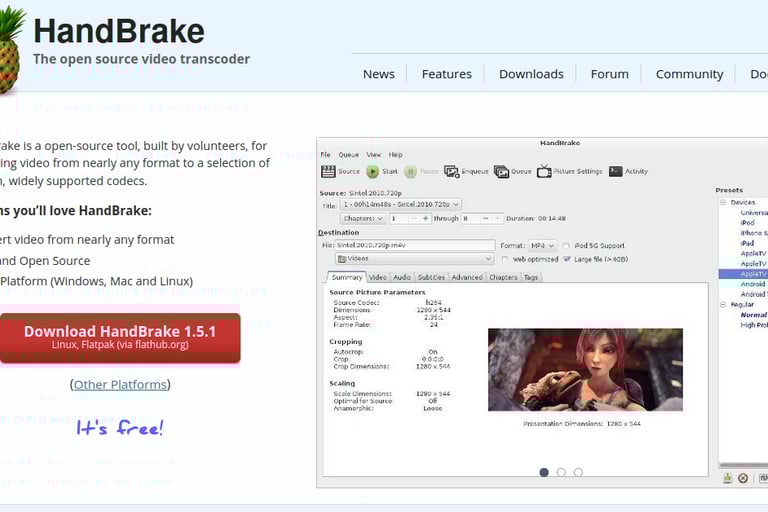This screenshot has height=512, width=768.
Task: Open the Chapters range type dropdown
Action: point(363,219)
